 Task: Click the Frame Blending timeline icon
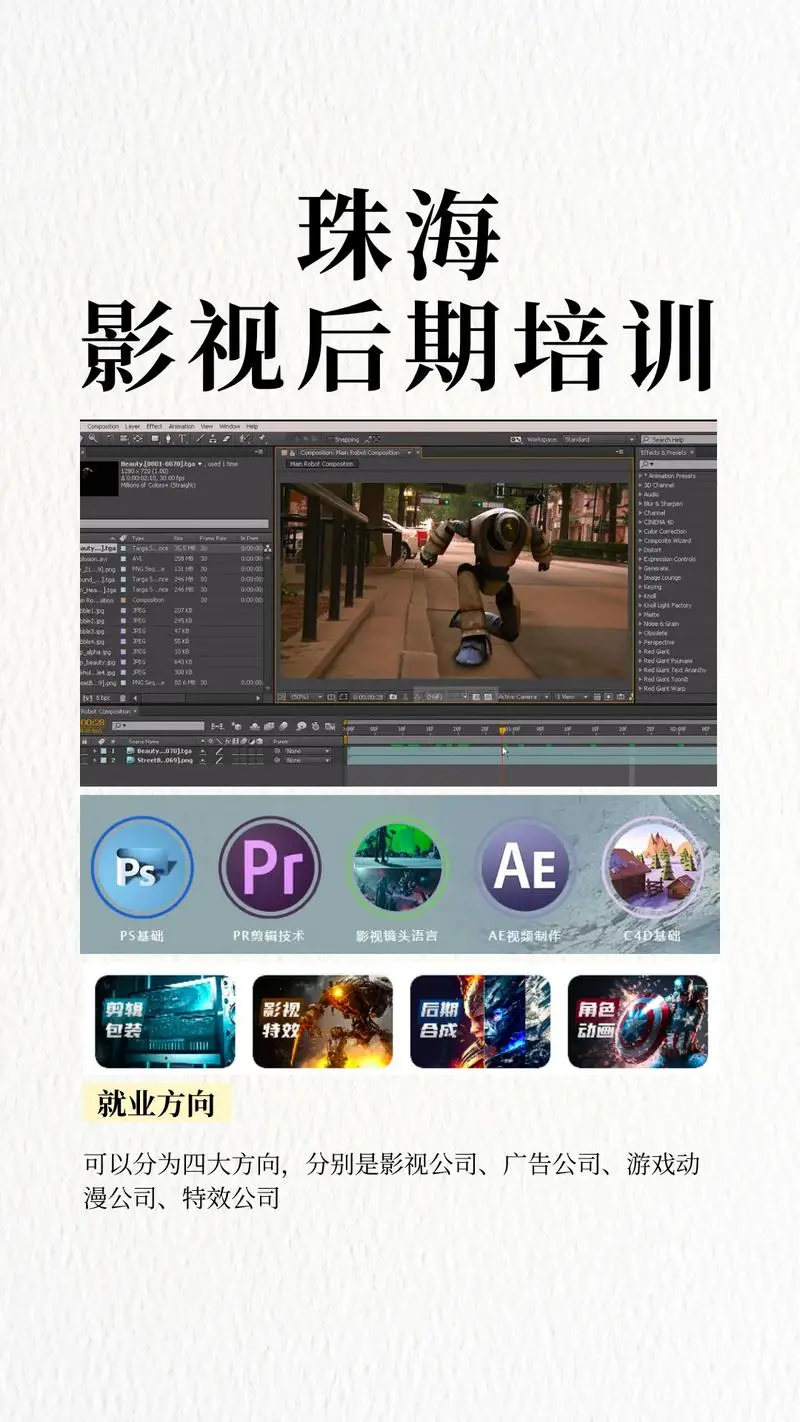tap(269, 726)
